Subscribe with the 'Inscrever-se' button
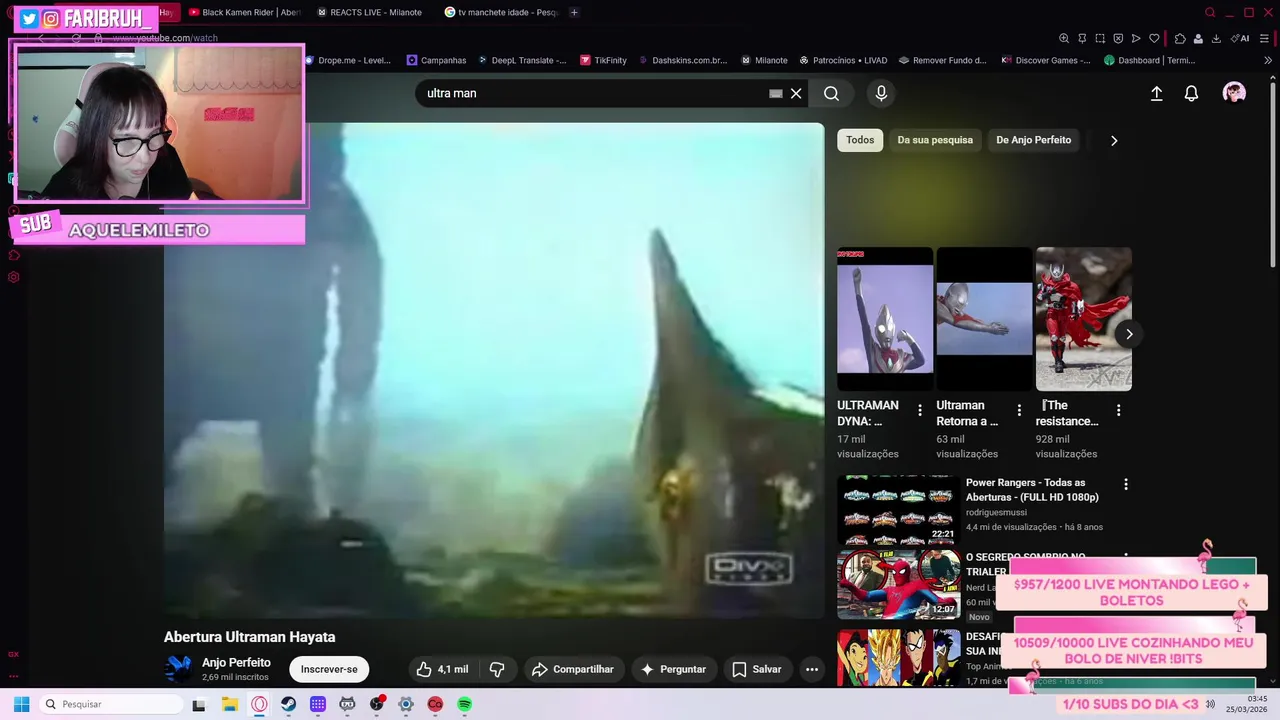1280x720 pixels. pyautogui.click(x=329, y=669)
